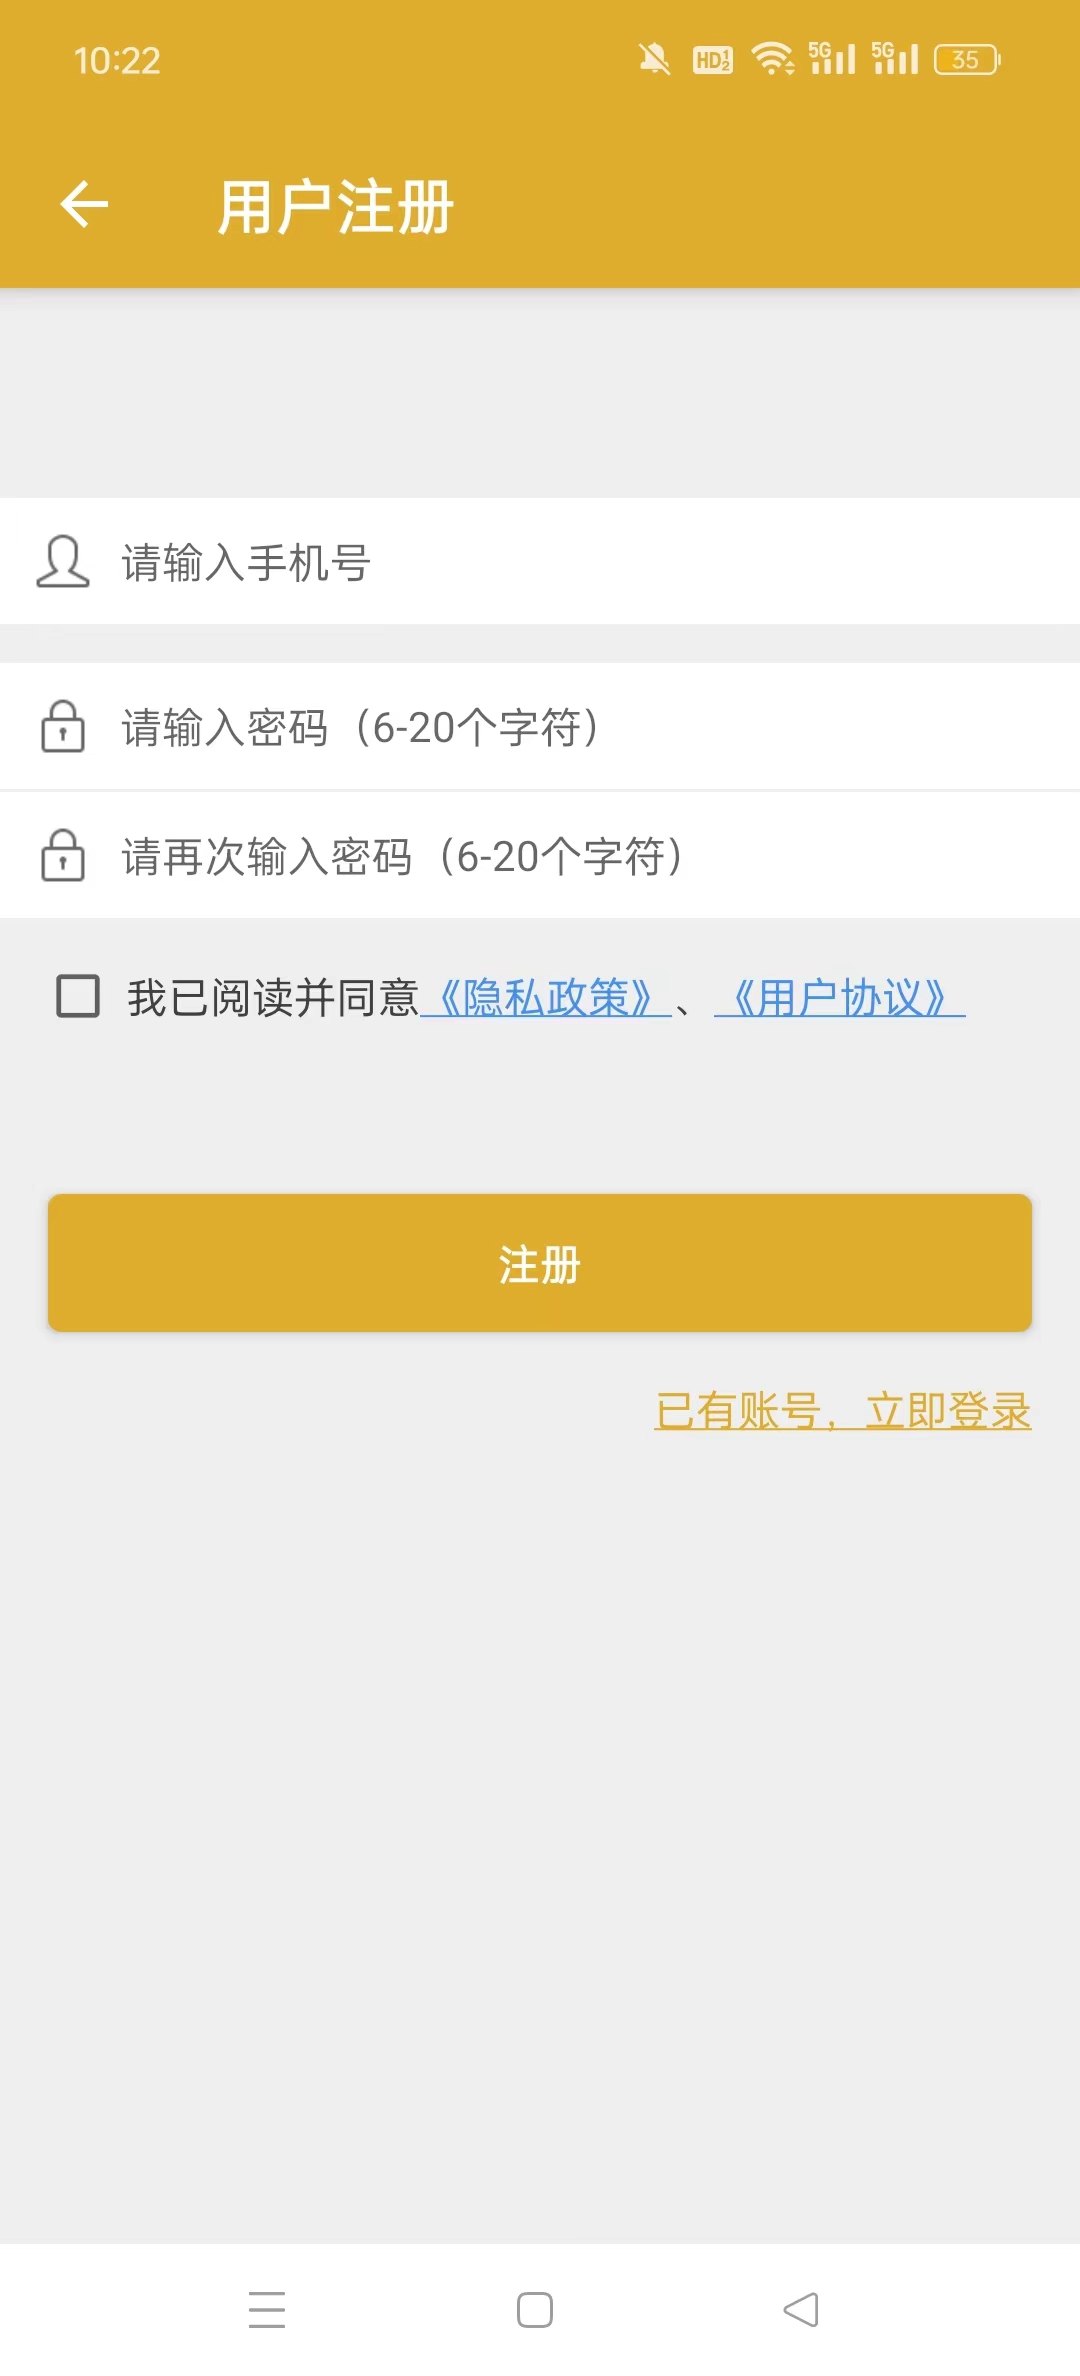Open the 《隐私政策》 privacy policy link
Image resolution: width=1080 pixels, height=2376 pixels.
coord(546,998)
